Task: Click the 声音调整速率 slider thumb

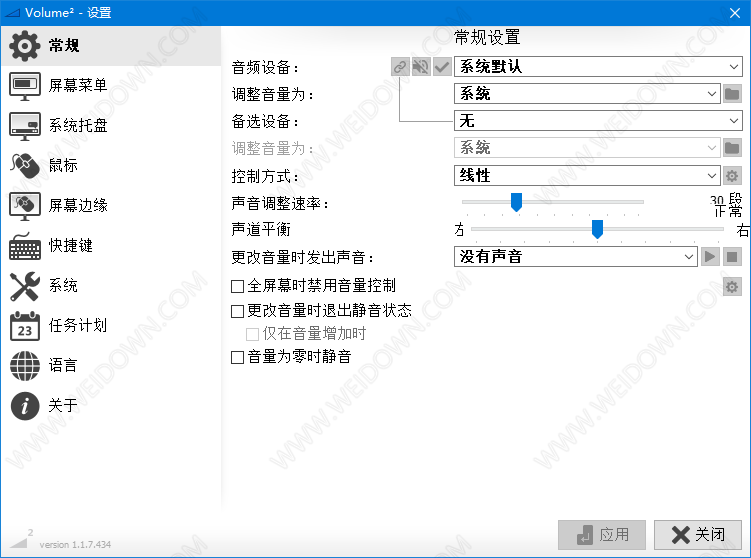Action: coord(516,202)
